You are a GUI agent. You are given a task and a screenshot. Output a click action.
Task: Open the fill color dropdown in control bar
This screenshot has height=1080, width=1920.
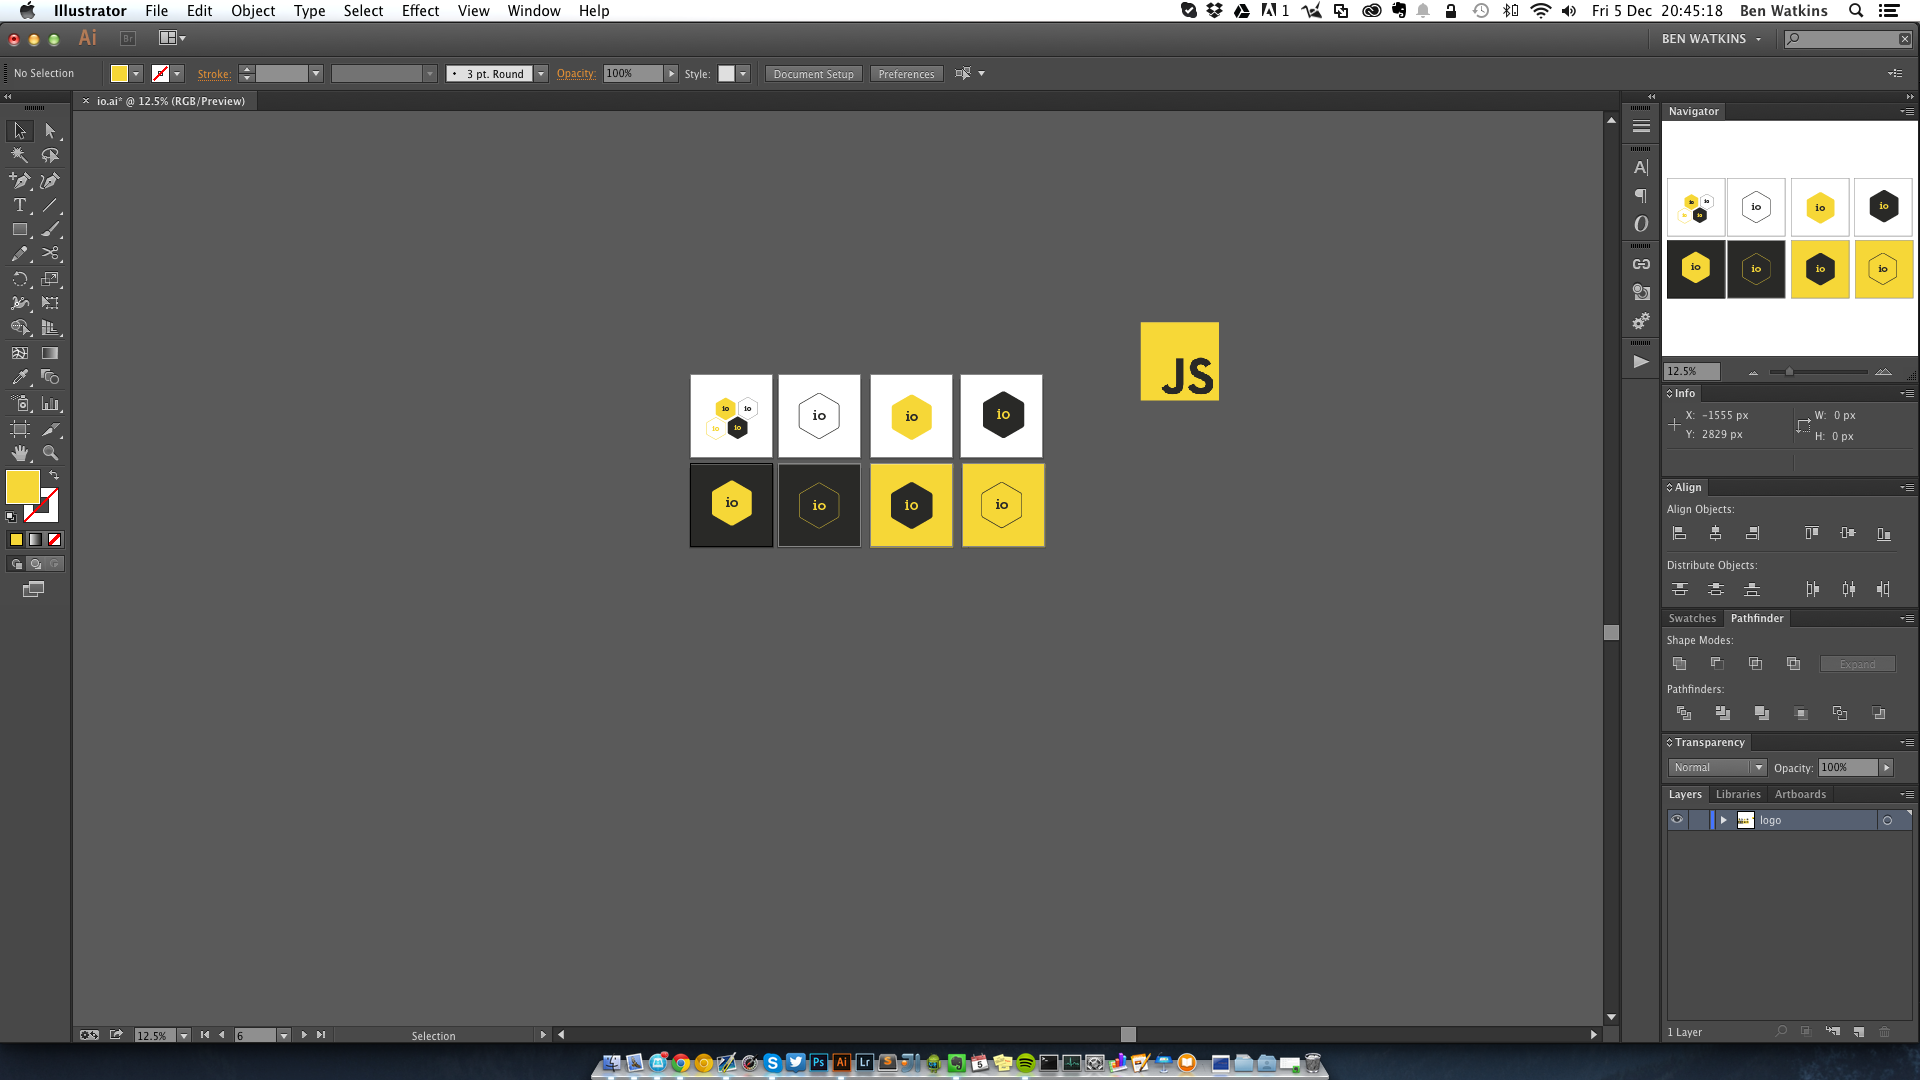[x=136, y=74]
